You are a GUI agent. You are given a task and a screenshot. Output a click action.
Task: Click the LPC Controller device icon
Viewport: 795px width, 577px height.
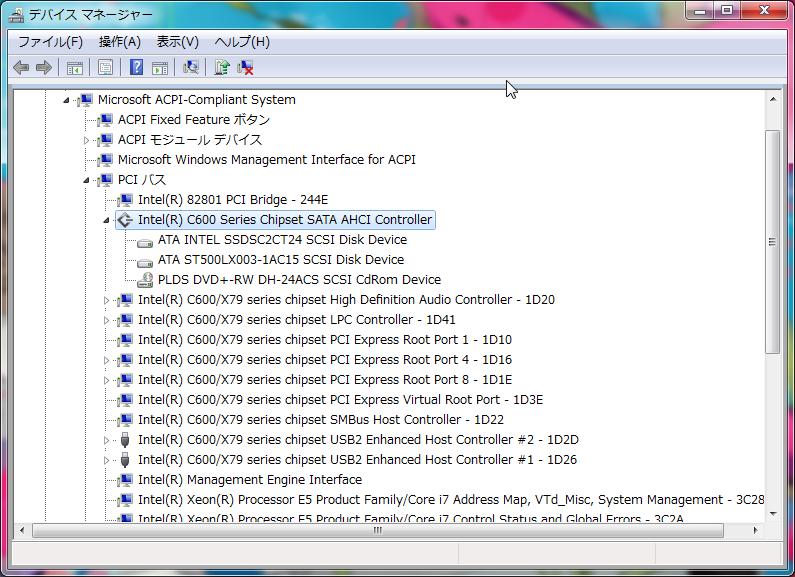tap(125, 320)
